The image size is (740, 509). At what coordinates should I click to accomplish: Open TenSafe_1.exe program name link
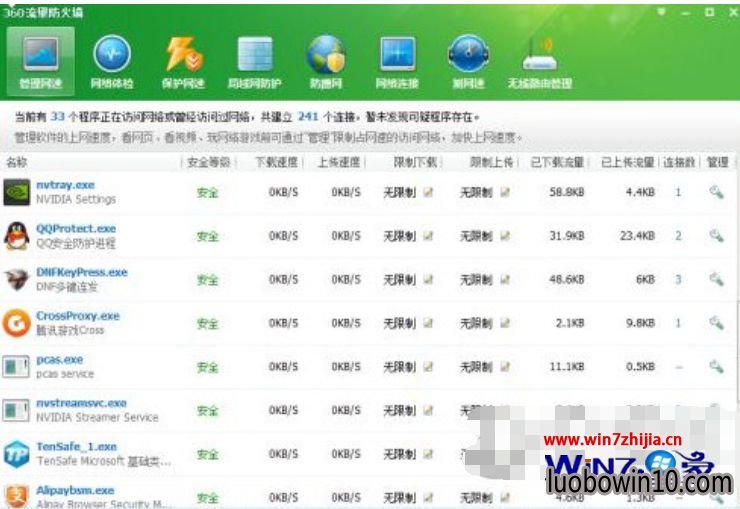(x=76, y=447)
